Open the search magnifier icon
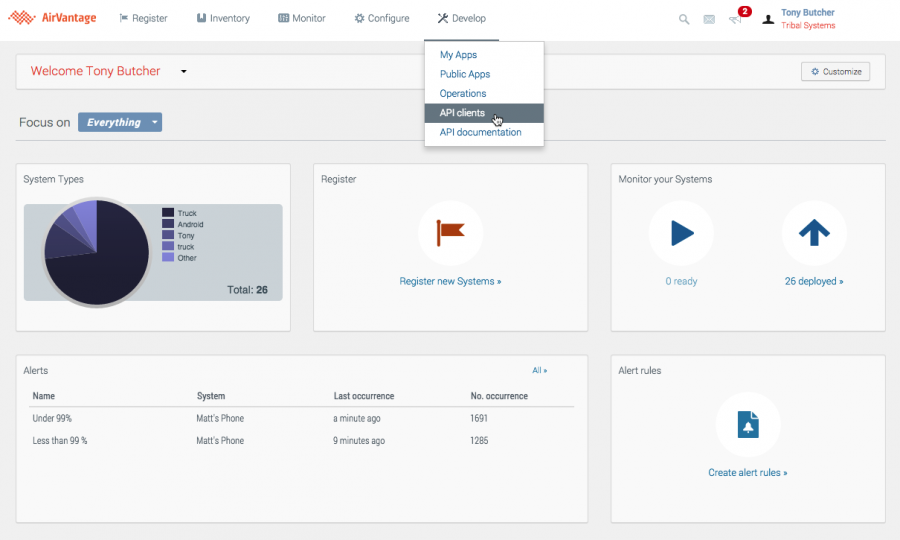The image size is (900, 540). [684, 19]
